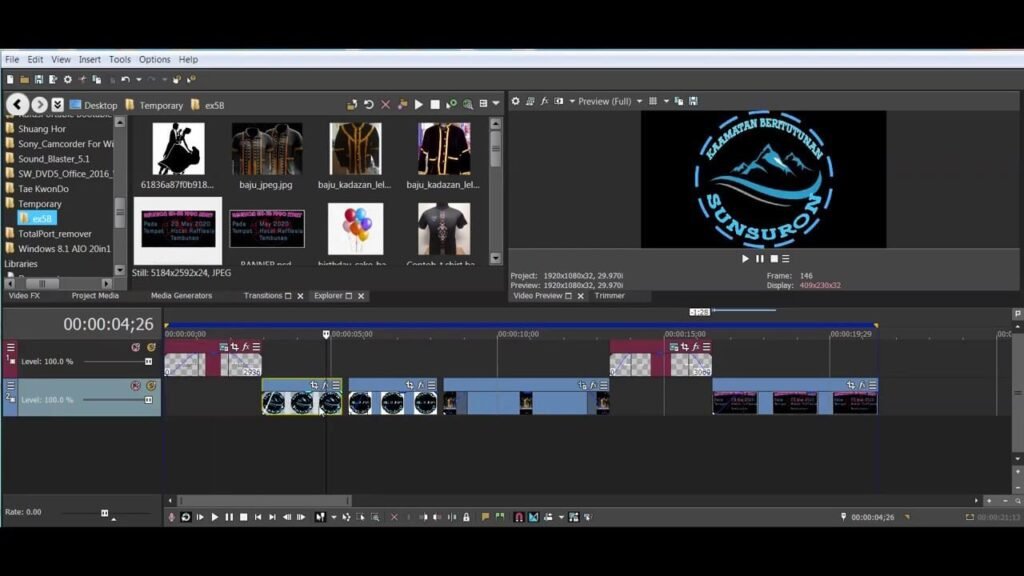Solo video track 1
Screen dimensions: 1024x576
click(x=151, y=347)
